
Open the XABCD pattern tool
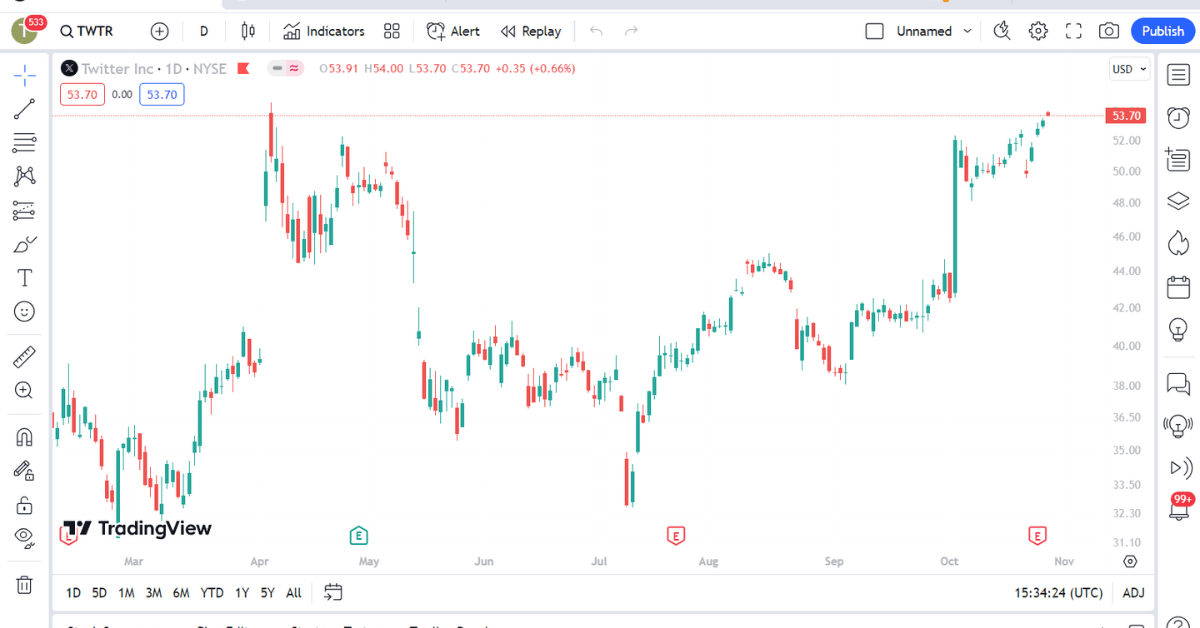click(24, 175)
